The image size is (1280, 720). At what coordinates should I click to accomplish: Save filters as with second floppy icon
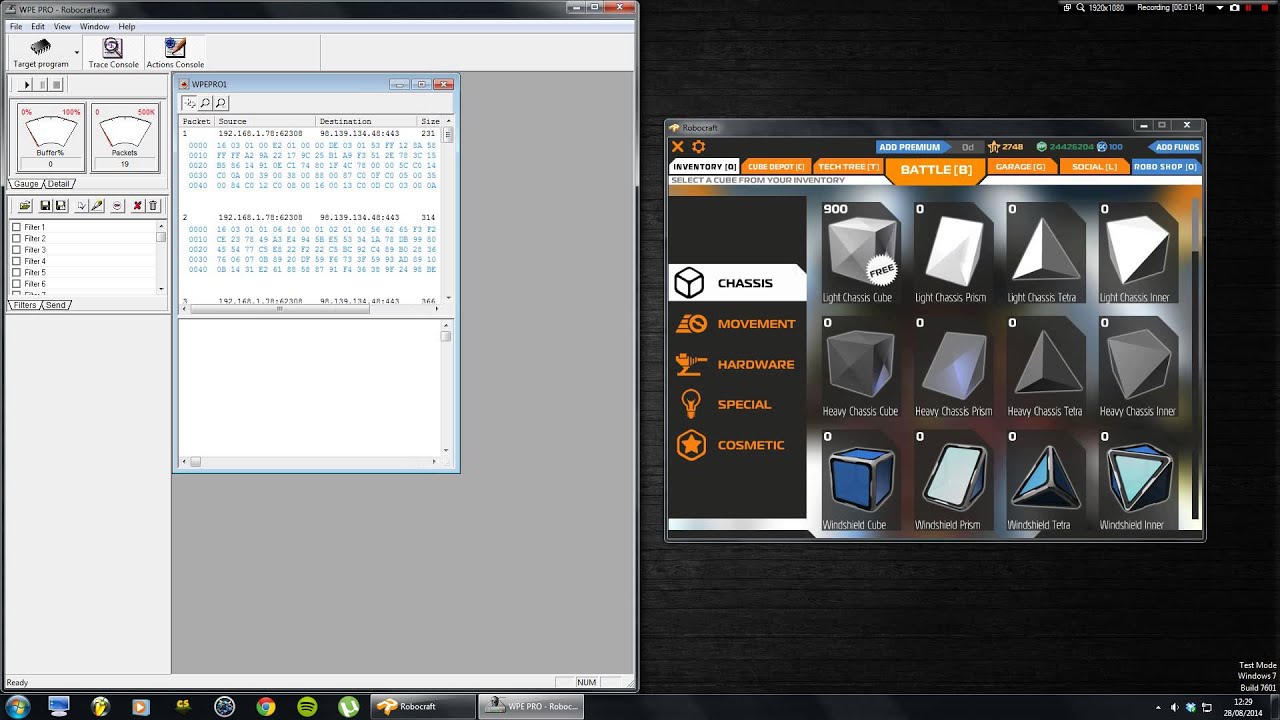pyautogui.click(x=60, y=205)
